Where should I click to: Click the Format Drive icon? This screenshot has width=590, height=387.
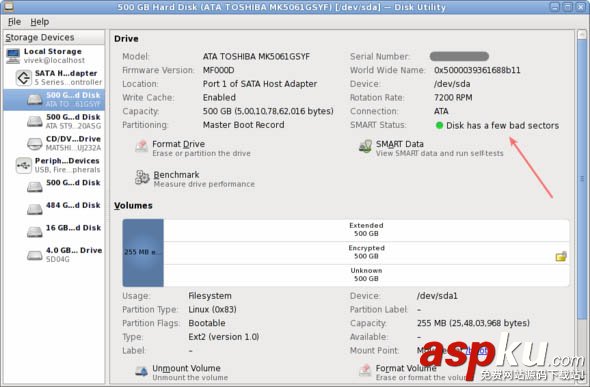[x=142, y=146]
